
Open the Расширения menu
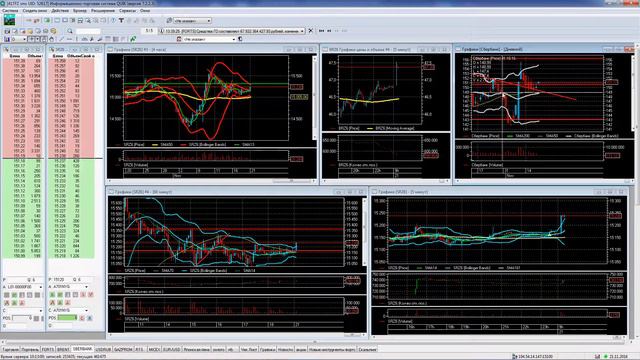tap(103, 11)
